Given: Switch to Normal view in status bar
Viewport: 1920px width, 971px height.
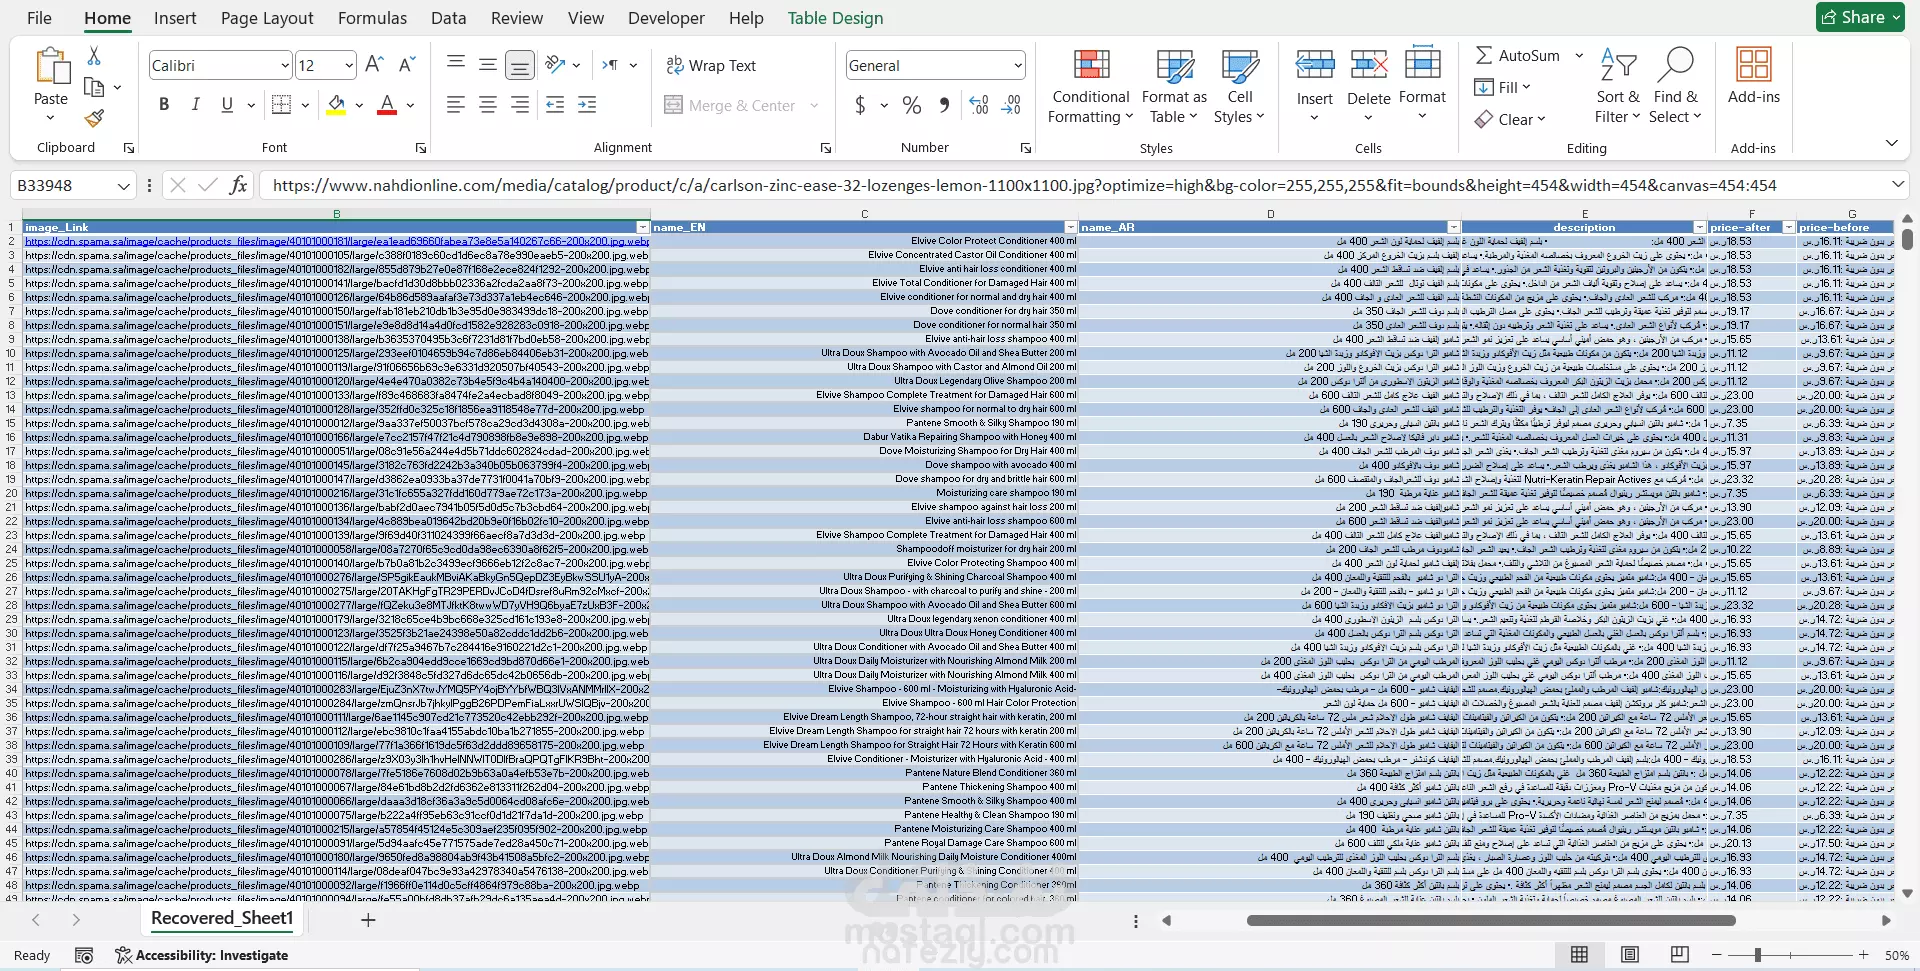Looking at the screenshot, I should tap(1579, 955).
